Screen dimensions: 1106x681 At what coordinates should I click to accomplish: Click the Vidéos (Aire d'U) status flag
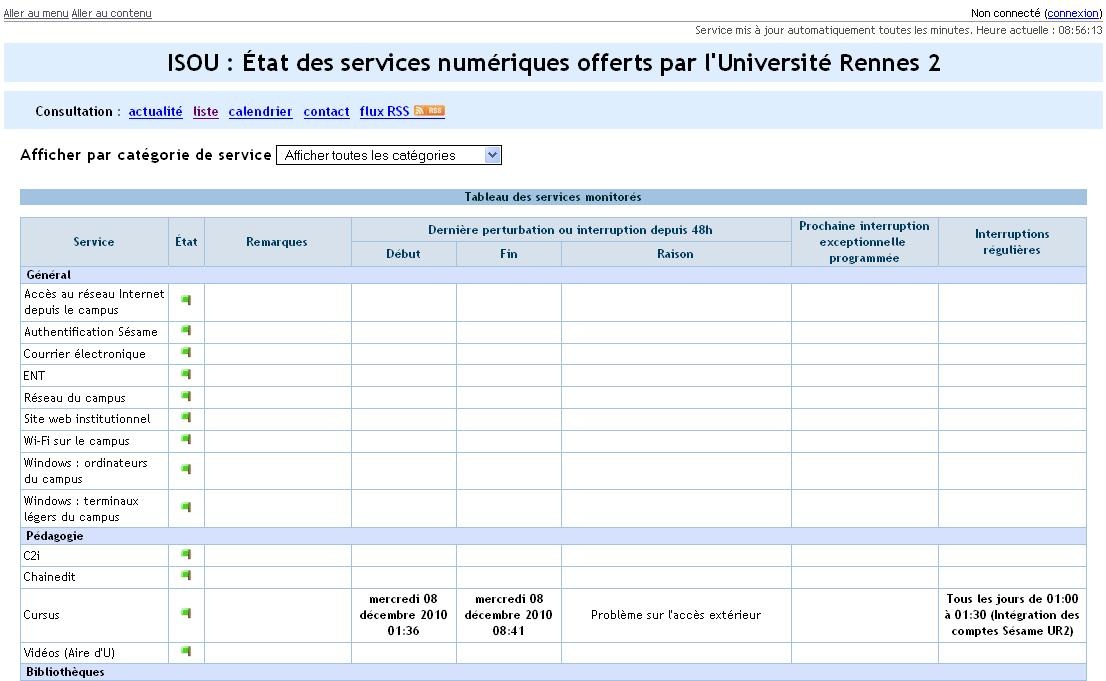pyautogui.click(x=186, y=652)
